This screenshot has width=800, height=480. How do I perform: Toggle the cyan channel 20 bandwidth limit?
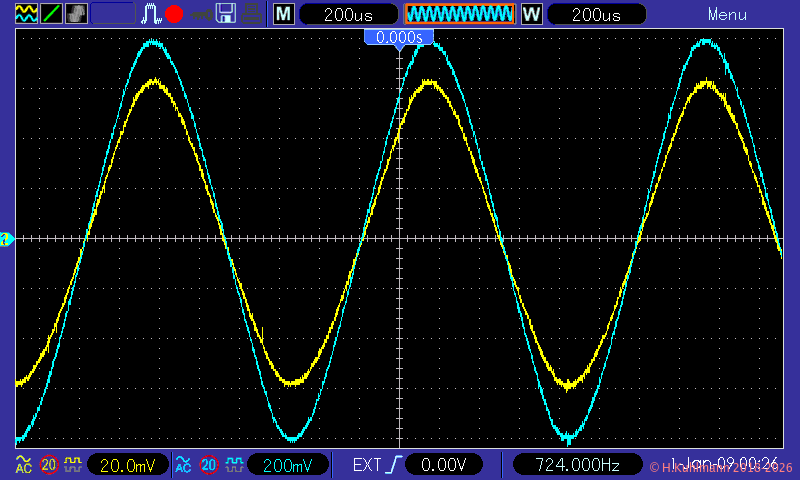pyautogui.click(x=208, y=465)
